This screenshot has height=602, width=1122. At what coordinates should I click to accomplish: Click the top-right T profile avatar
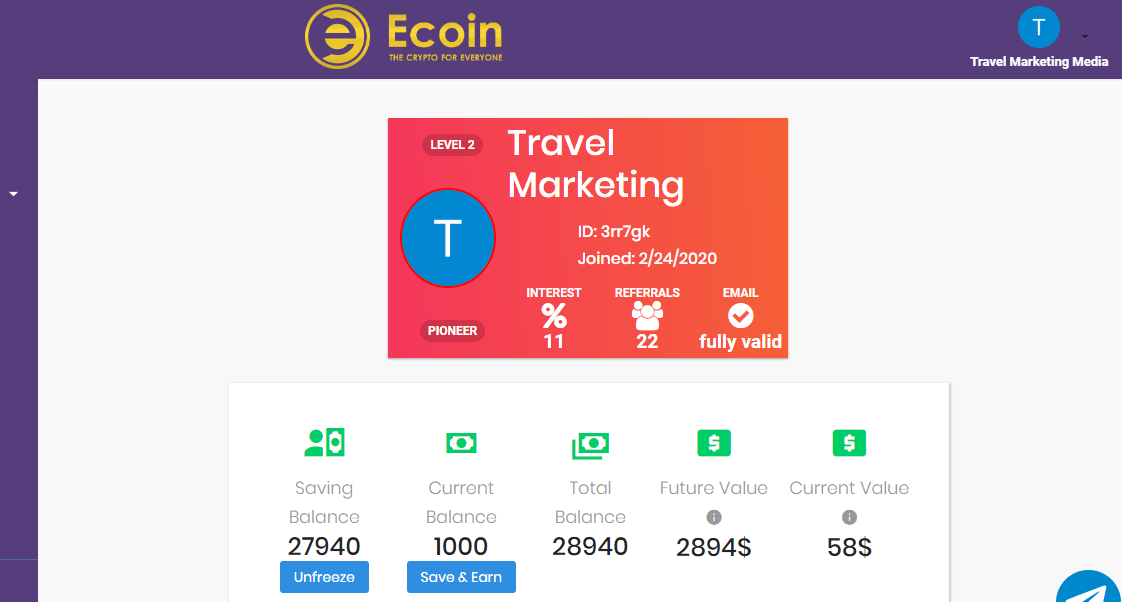point(1038,27)
